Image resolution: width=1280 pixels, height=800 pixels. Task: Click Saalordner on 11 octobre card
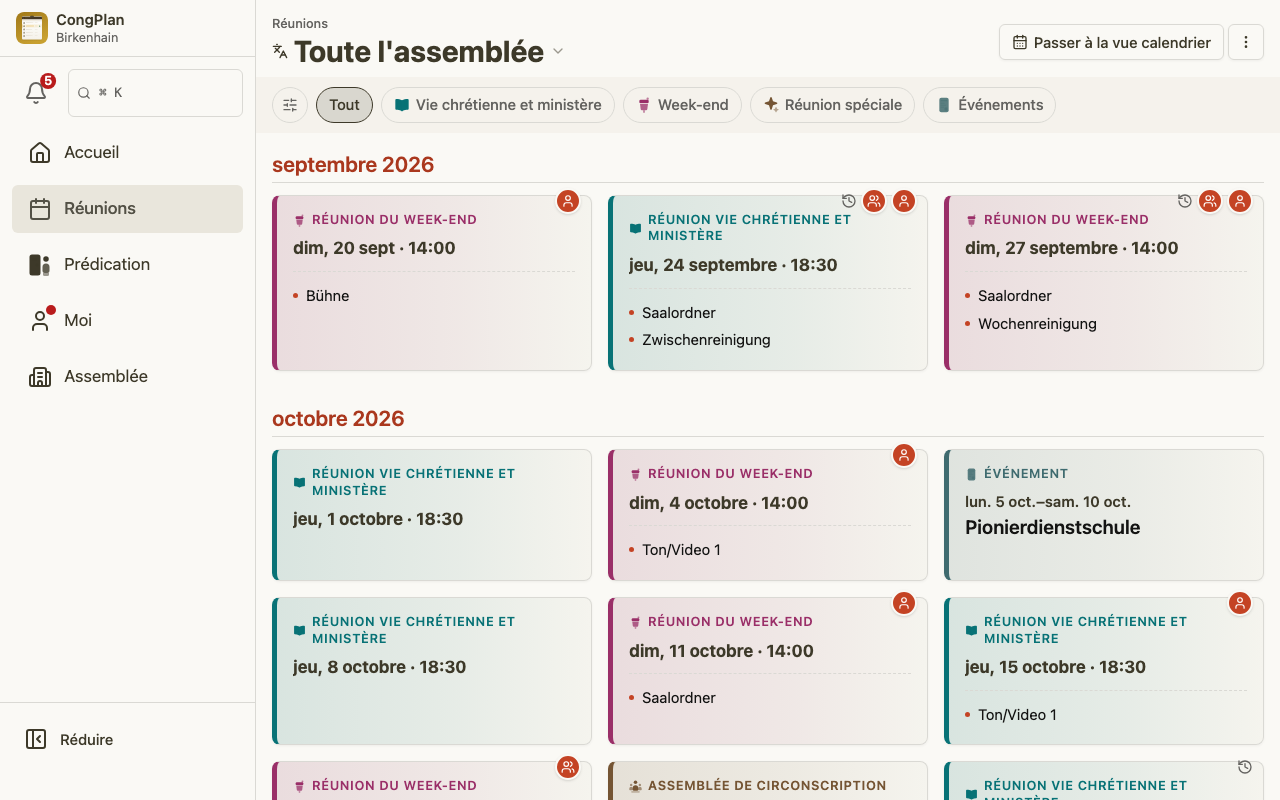click(x=679, y=698)
